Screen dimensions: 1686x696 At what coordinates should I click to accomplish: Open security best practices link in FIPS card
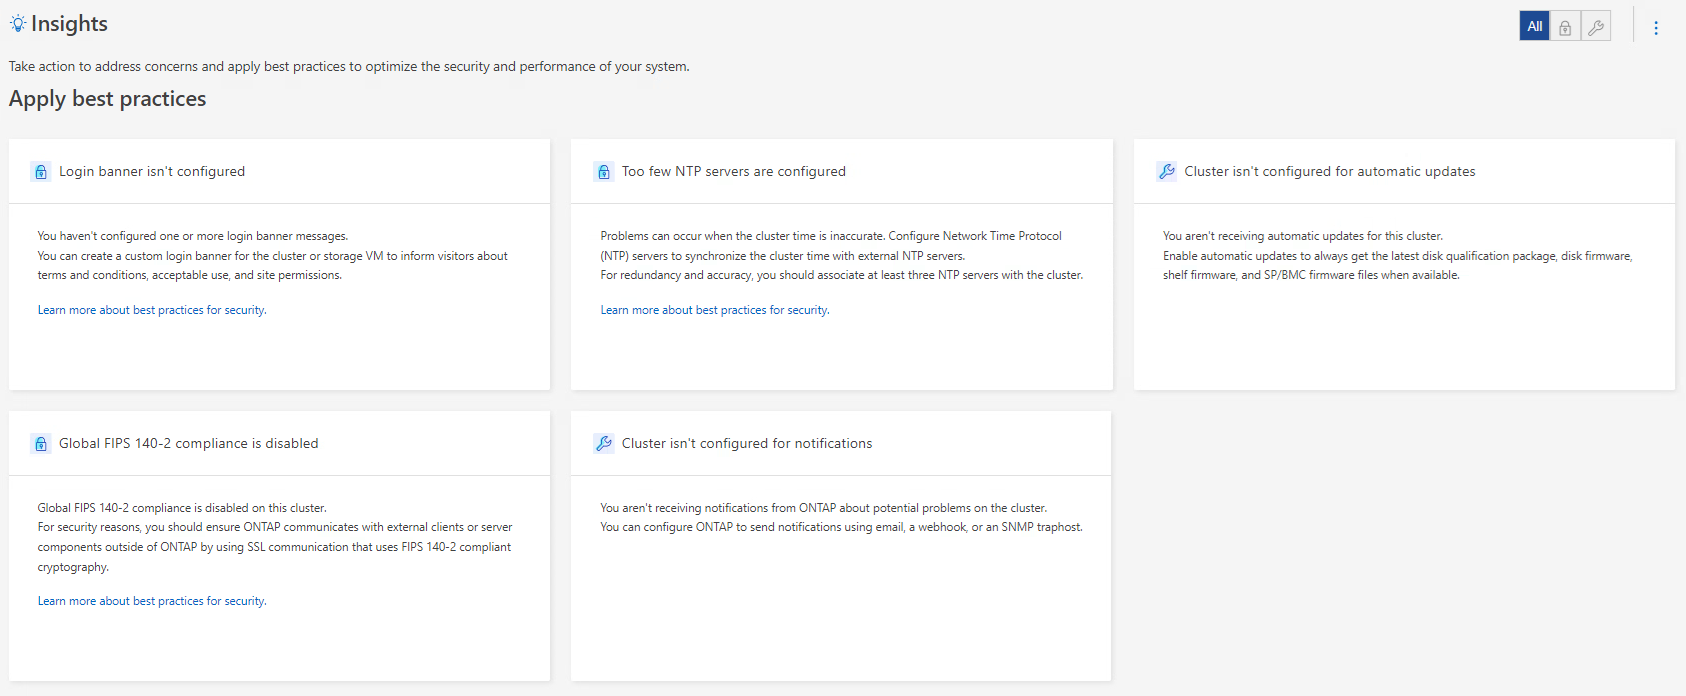click(152, 601)
